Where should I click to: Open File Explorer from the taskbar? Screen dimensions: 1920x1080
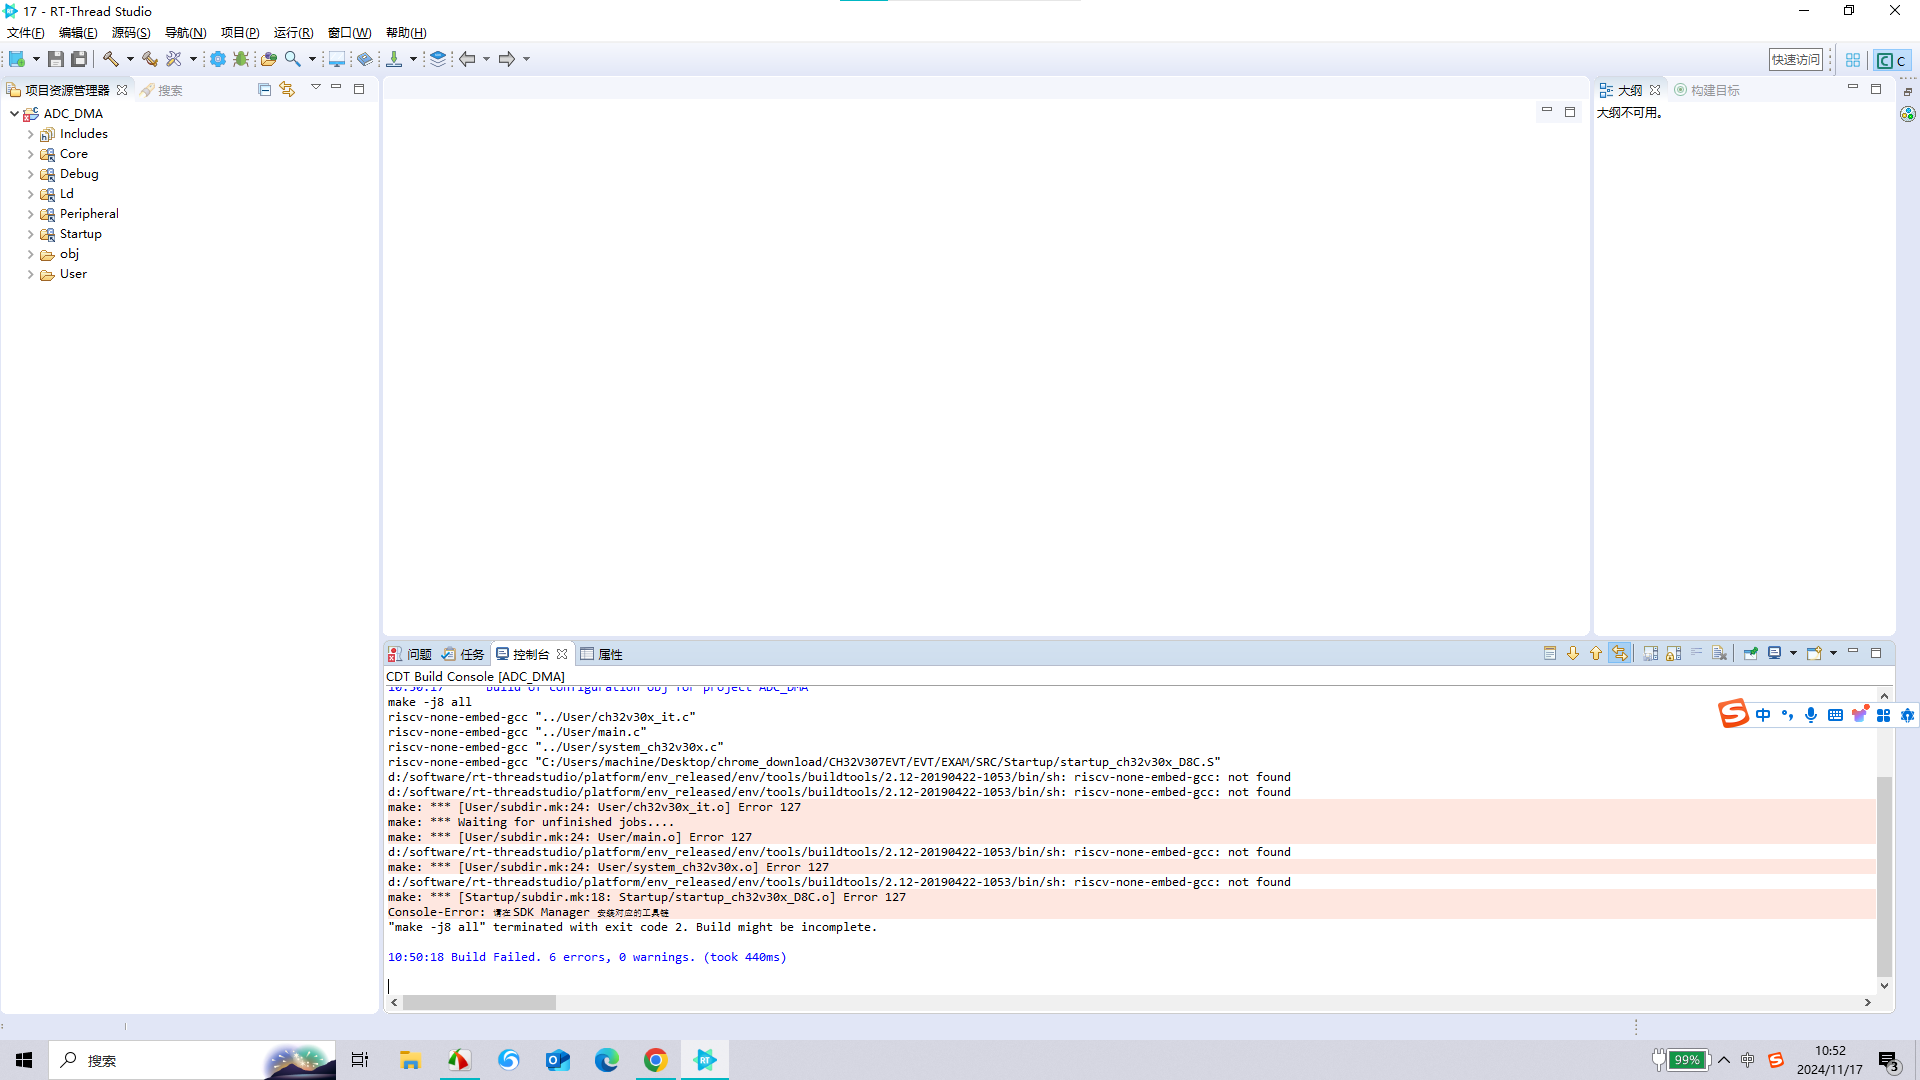coord(410,1060)
